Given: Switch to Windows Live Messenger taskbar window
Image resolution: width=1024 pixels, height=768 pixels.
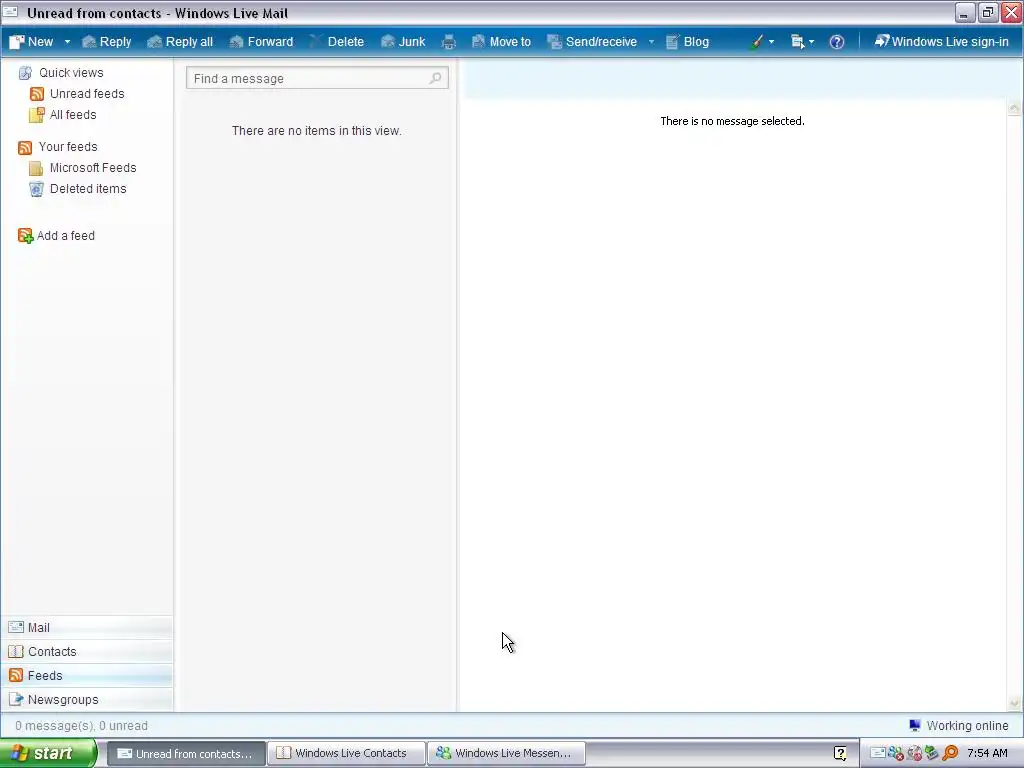Looking at the screenshot, I should coord(506,753).
